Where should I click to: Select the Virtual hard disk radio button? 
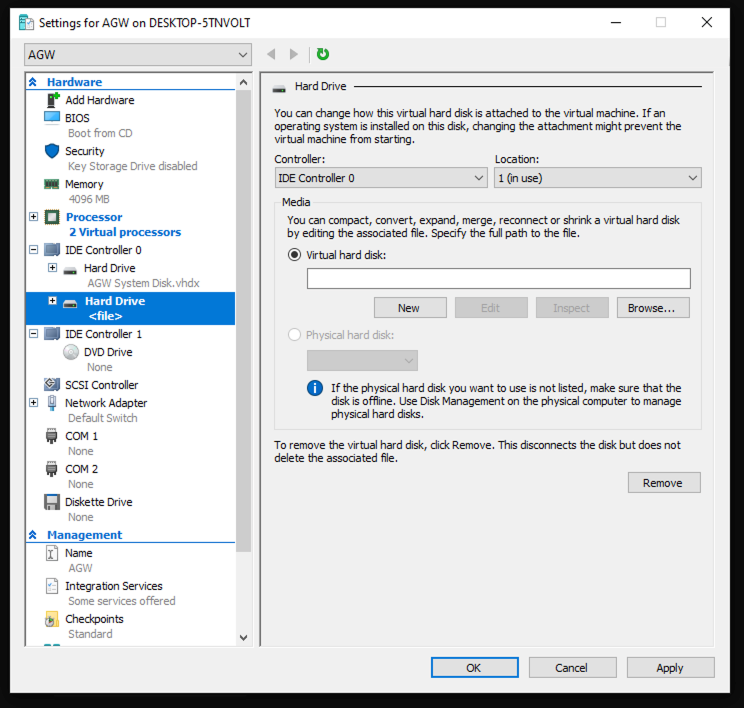(x=294, y=255)
